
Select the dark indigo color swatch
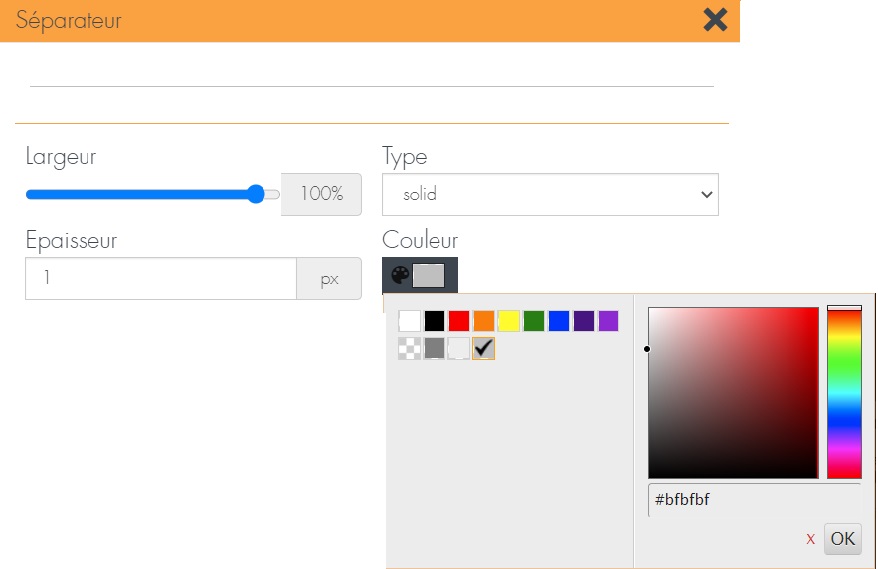pyautogui.click(x=583, y=321)
